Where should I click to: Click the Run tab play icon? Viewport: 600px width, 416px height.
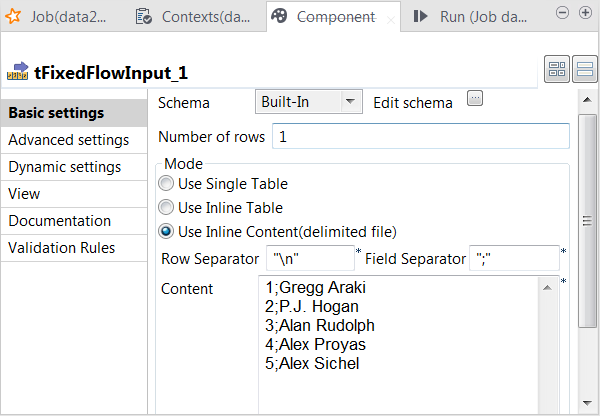pos(421,16)
